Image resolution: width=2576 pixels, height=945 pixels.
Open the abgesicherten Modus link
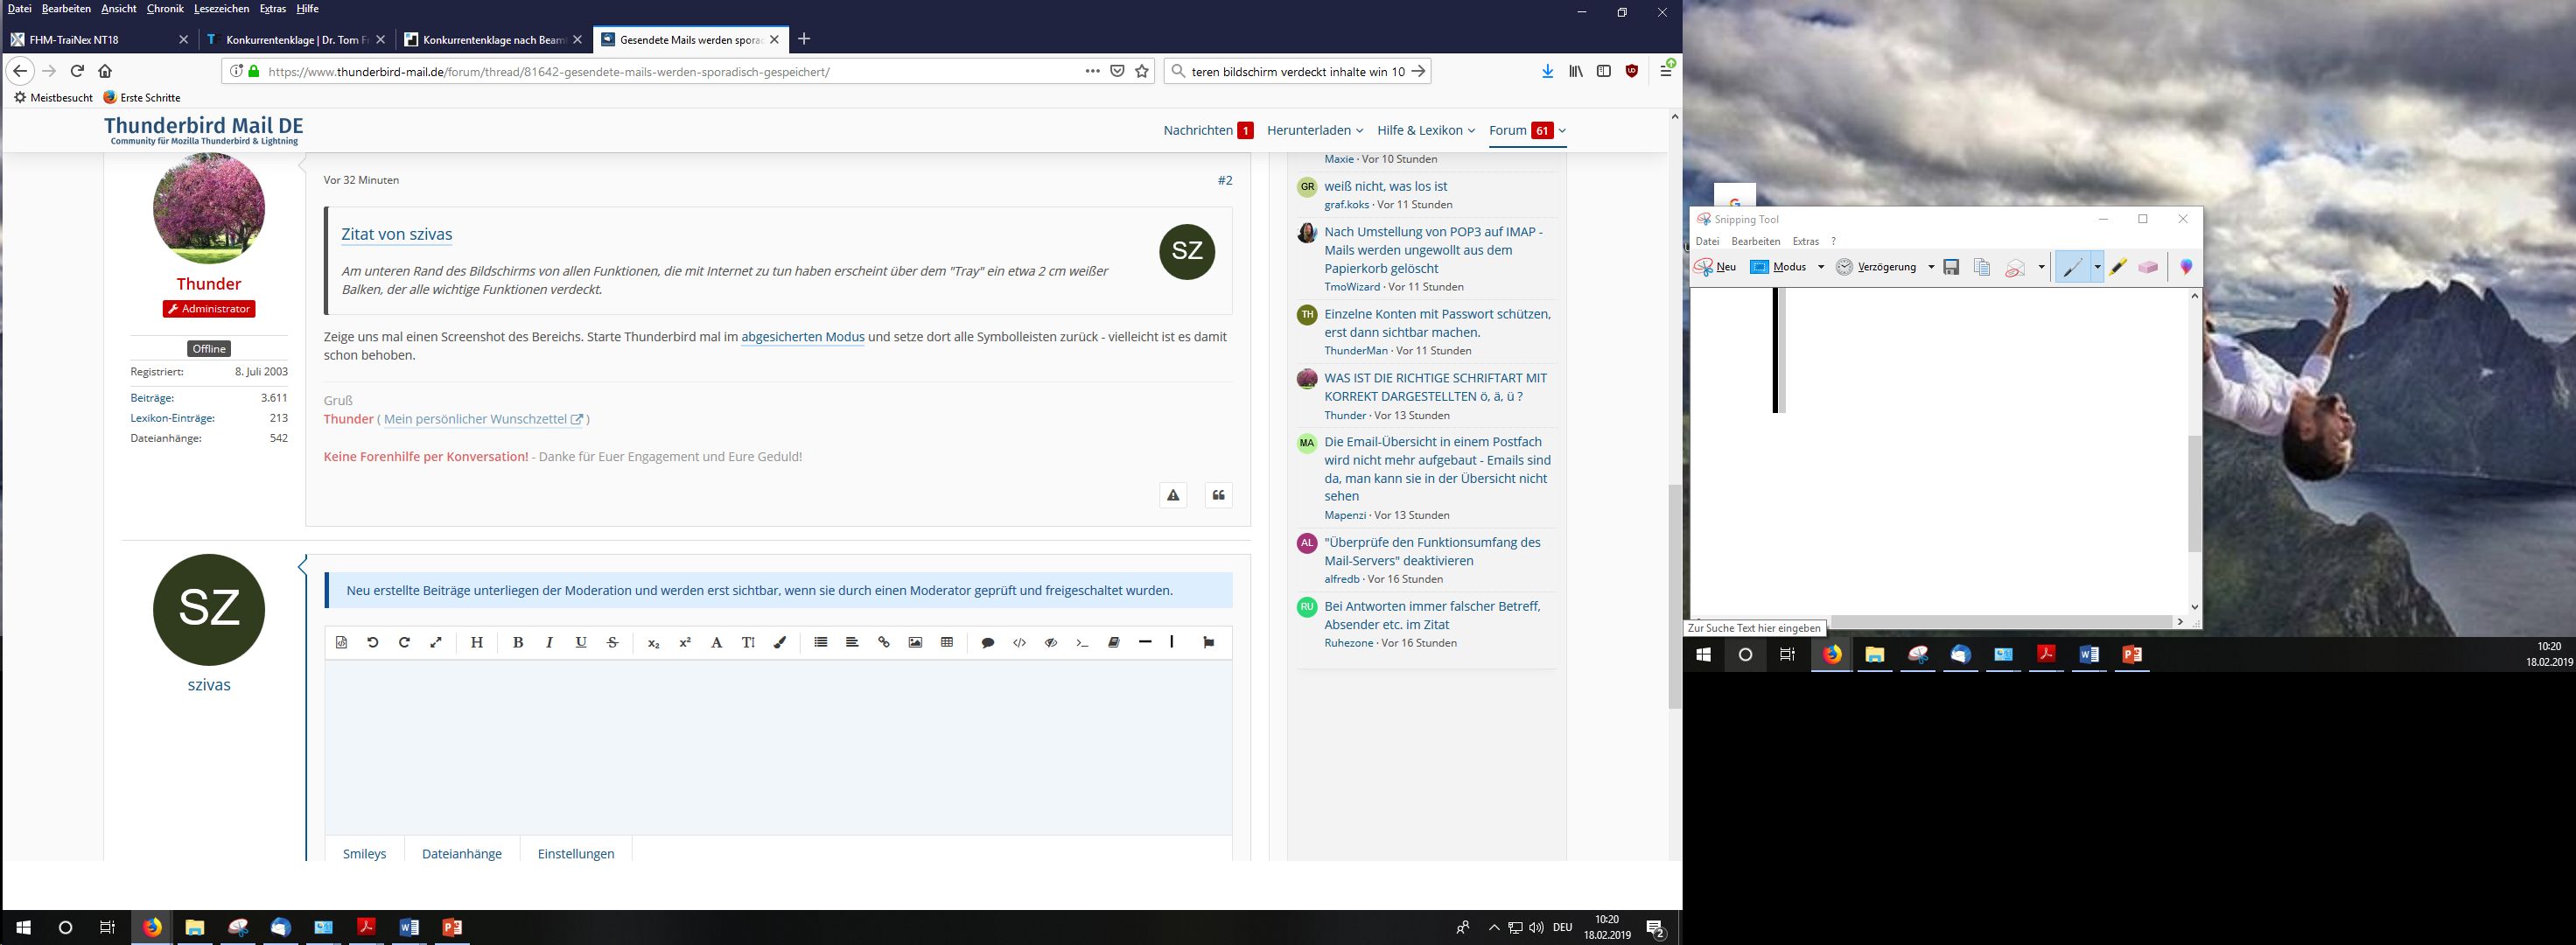[x=802, y=337]
